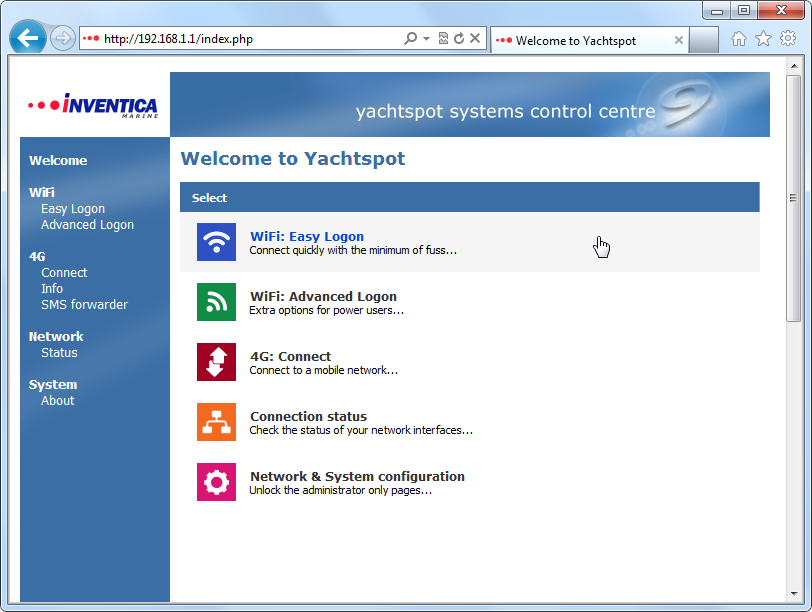Minimize the browser window

point(717,10)
